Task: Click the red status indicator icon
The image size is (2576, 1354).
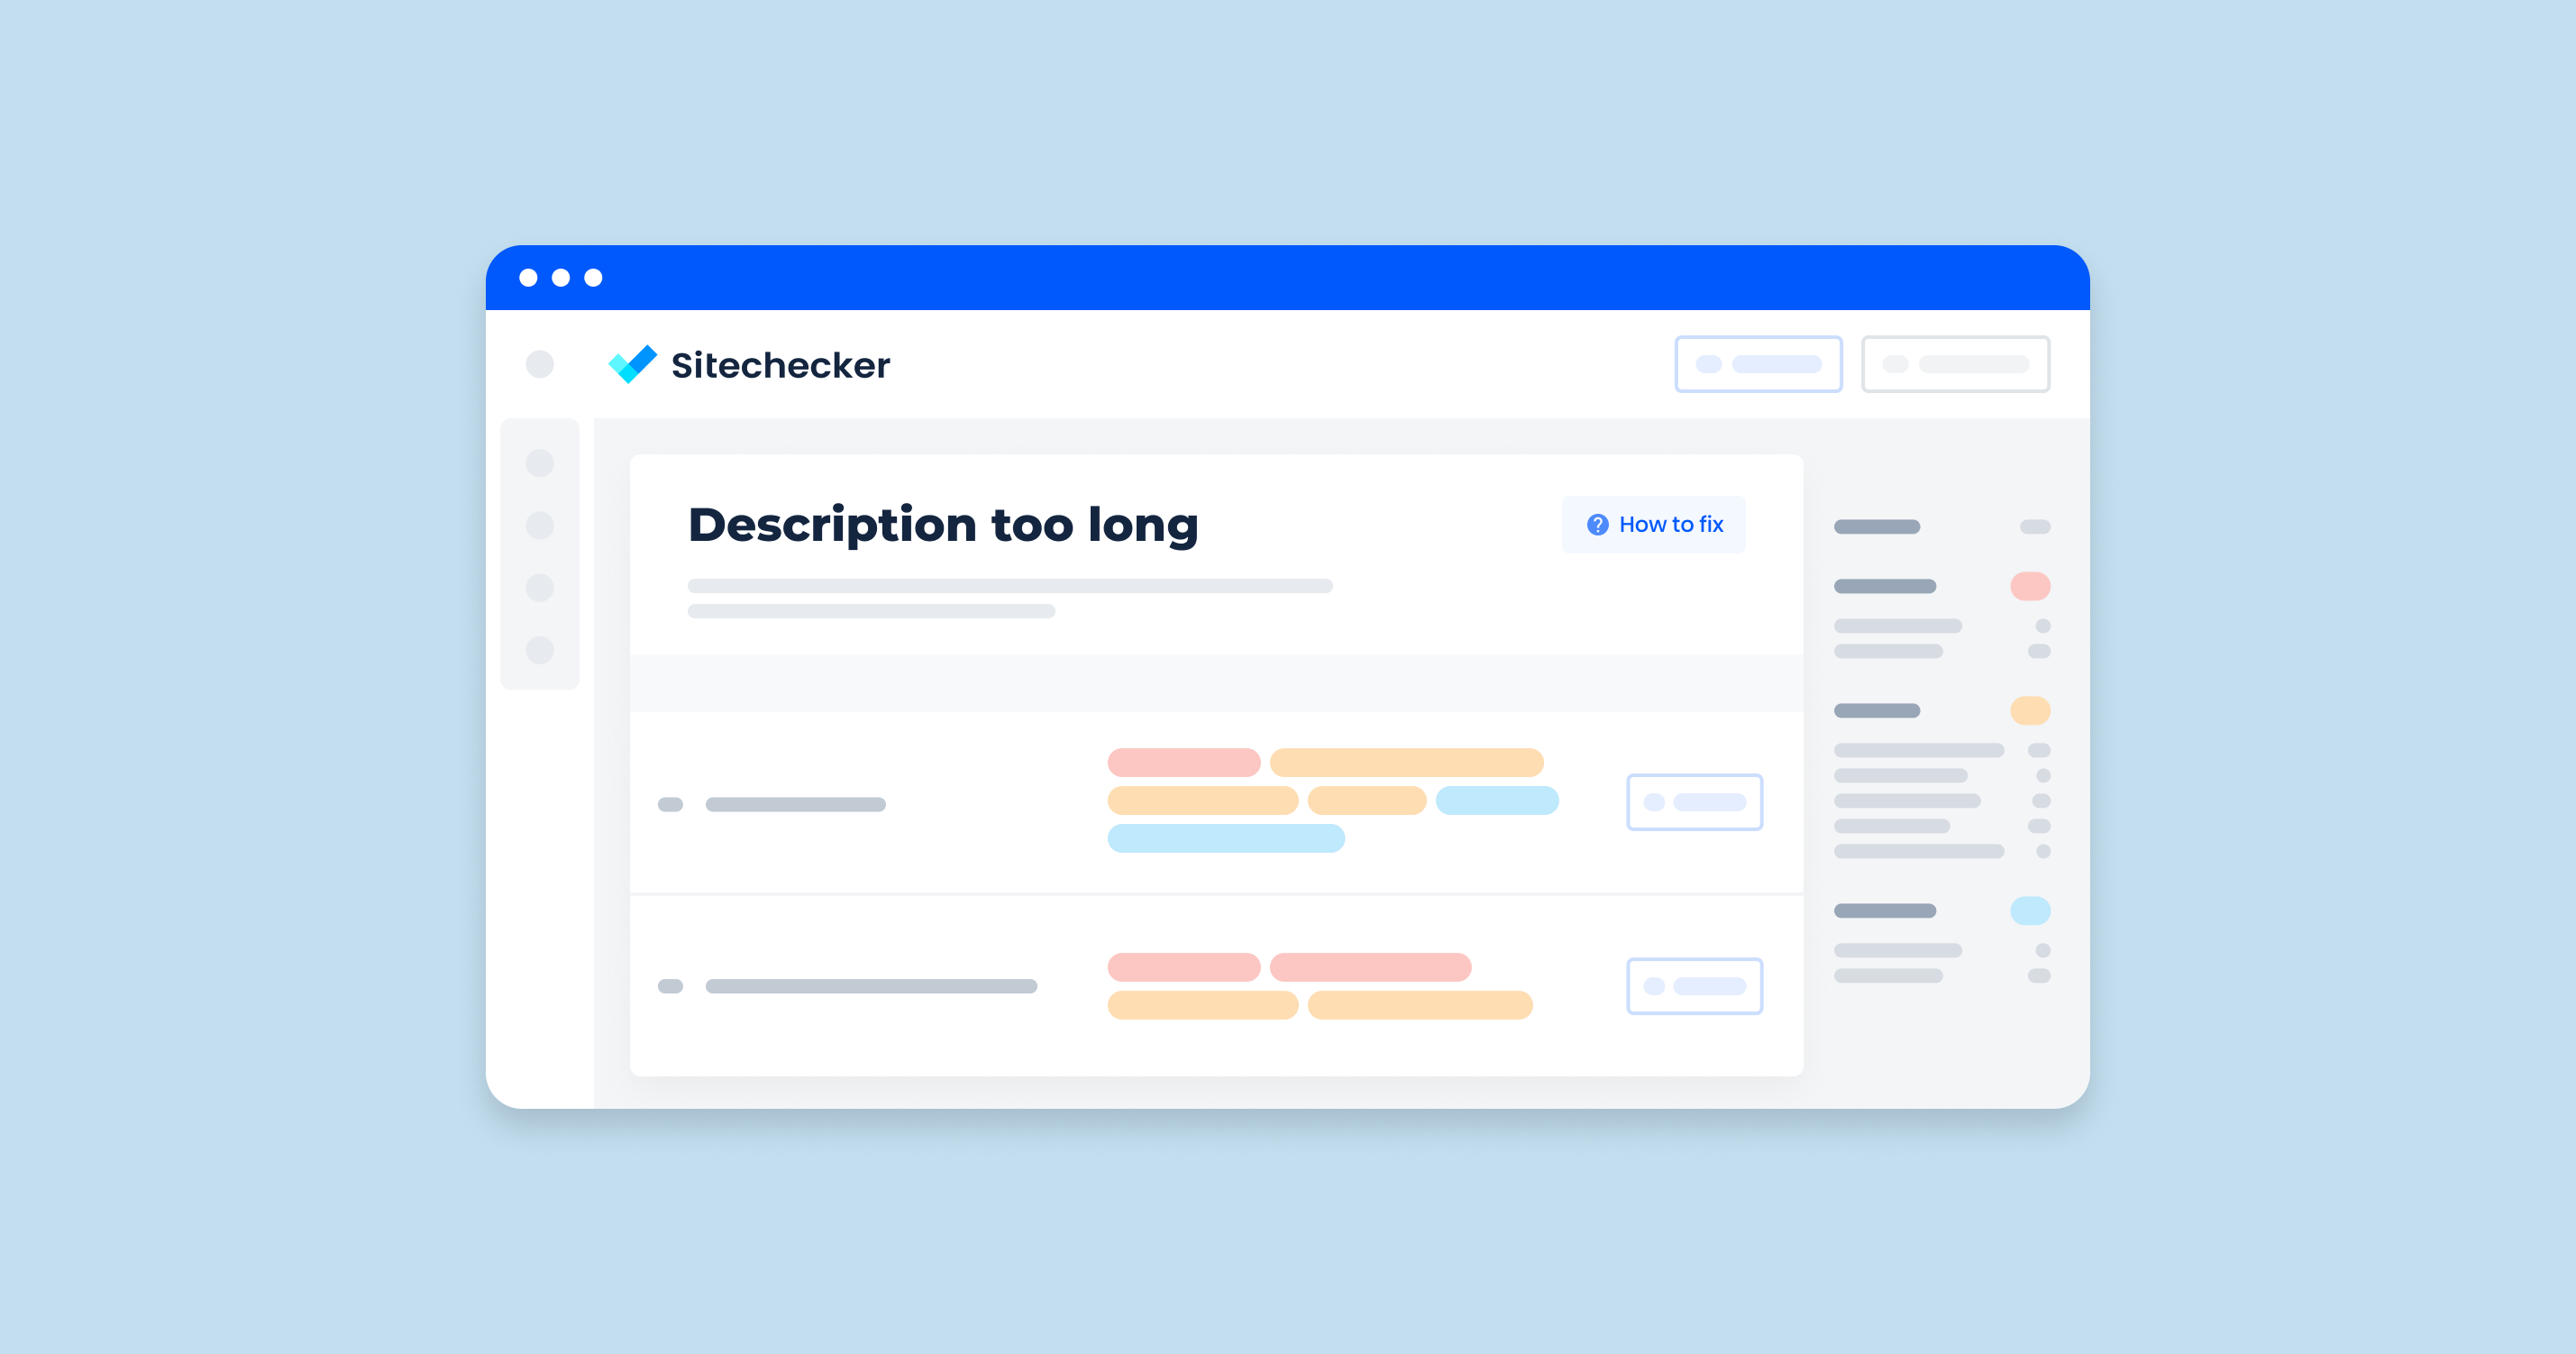Action: click(2029, 586)
